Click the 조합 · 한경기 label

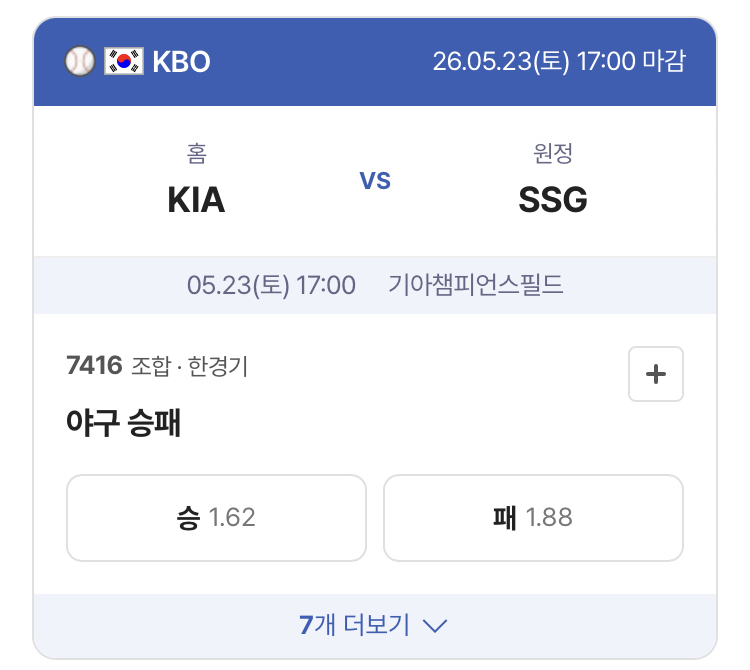(x=189, y=366)
